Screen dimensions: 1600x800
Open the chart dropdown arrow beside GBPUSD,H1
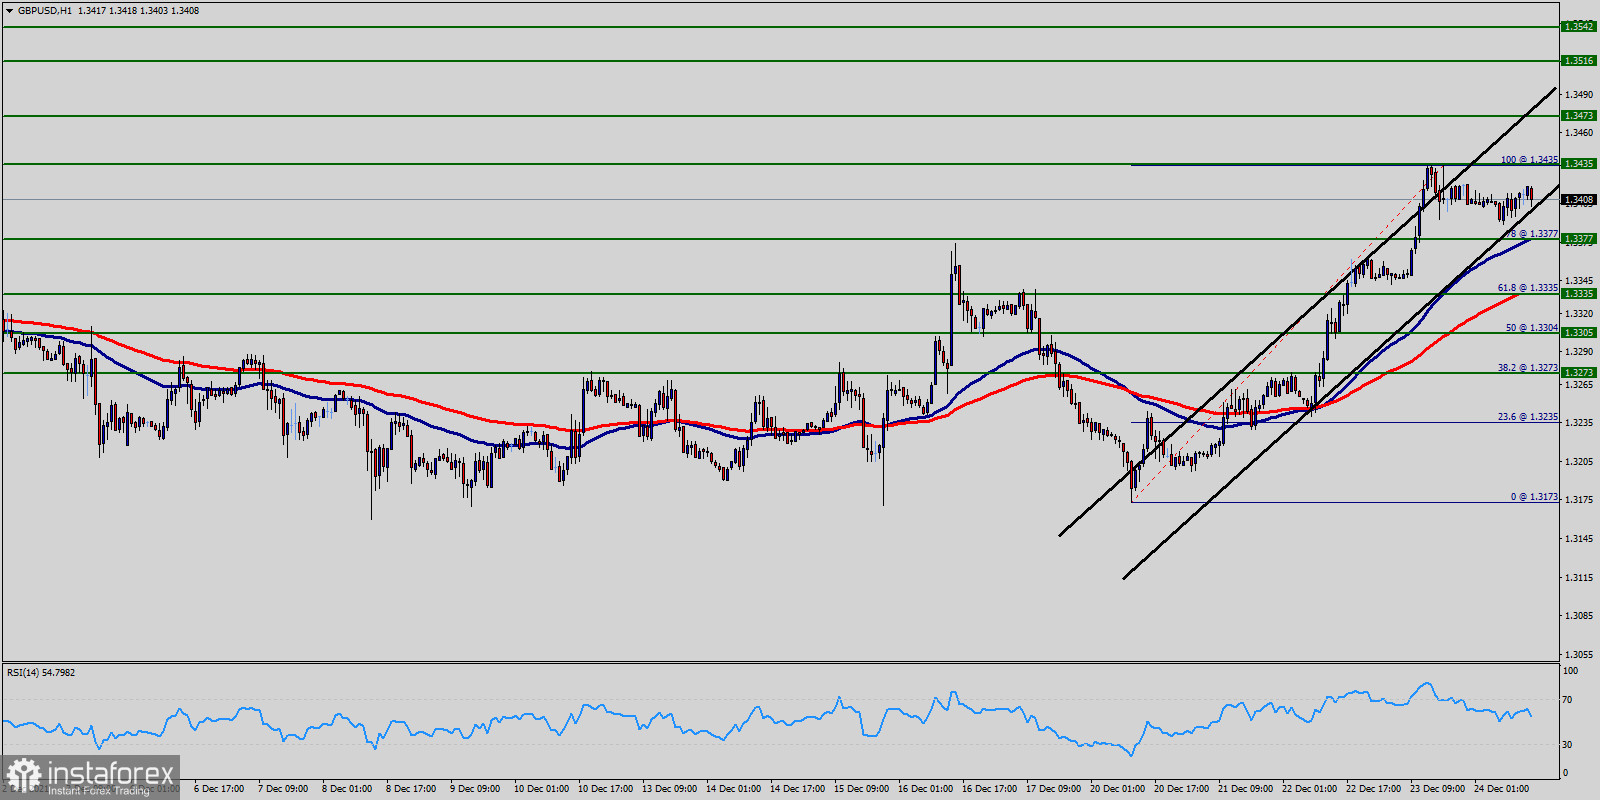pyautogui.click(x=10, y=11)
